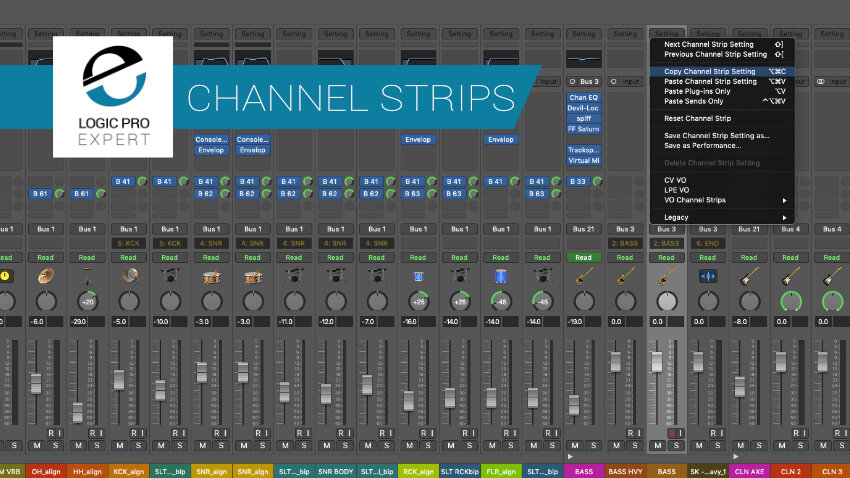Toggle the red record-enable button on highlighted strip

pyautogui.click(x=672, y=433)
